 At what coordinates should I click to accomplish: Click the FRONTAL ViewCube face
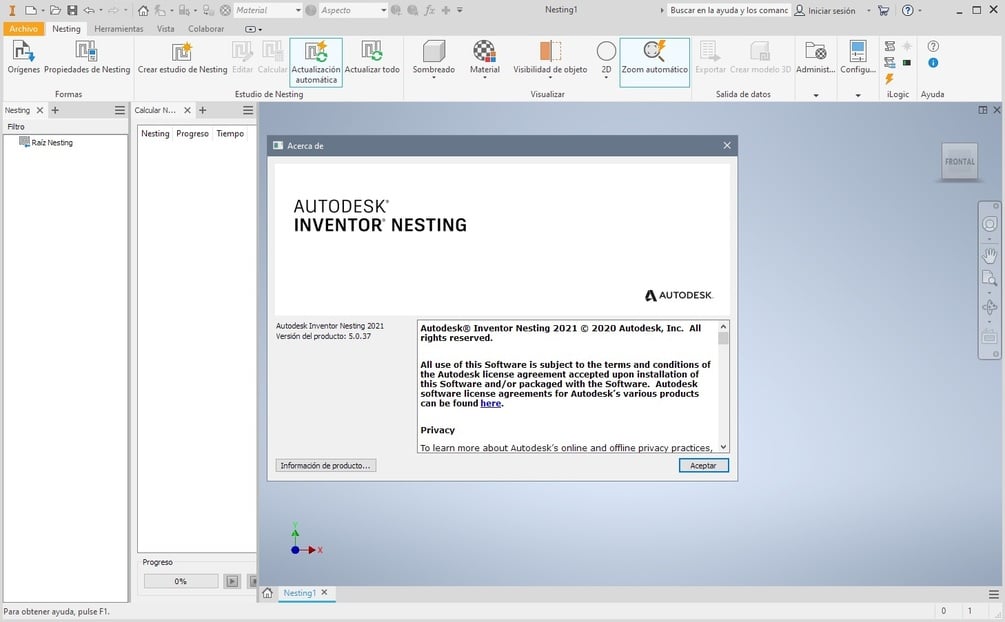pyautogui.click(x=959, y=162)
